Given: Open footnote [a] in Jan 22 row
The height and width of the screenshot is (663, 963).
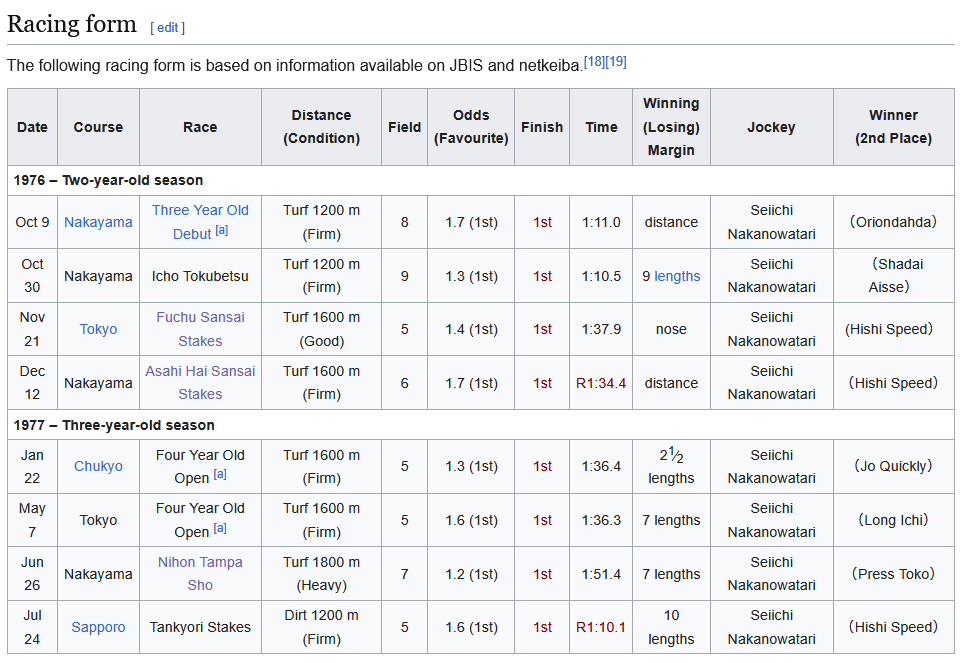Looking at the screenshot, I should [x=220, y=475].
